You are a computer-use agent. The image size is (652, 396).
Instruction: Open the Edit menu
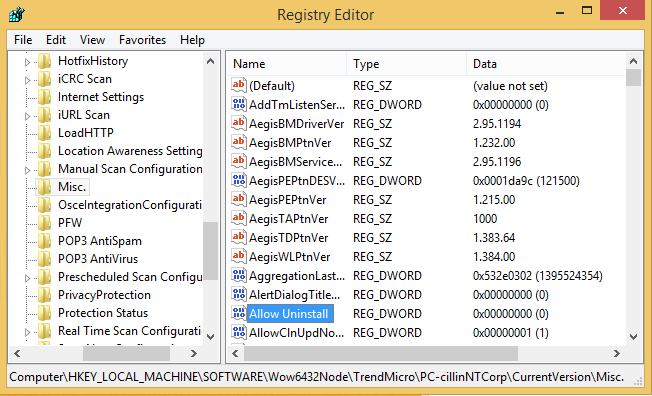coord(56,40)
